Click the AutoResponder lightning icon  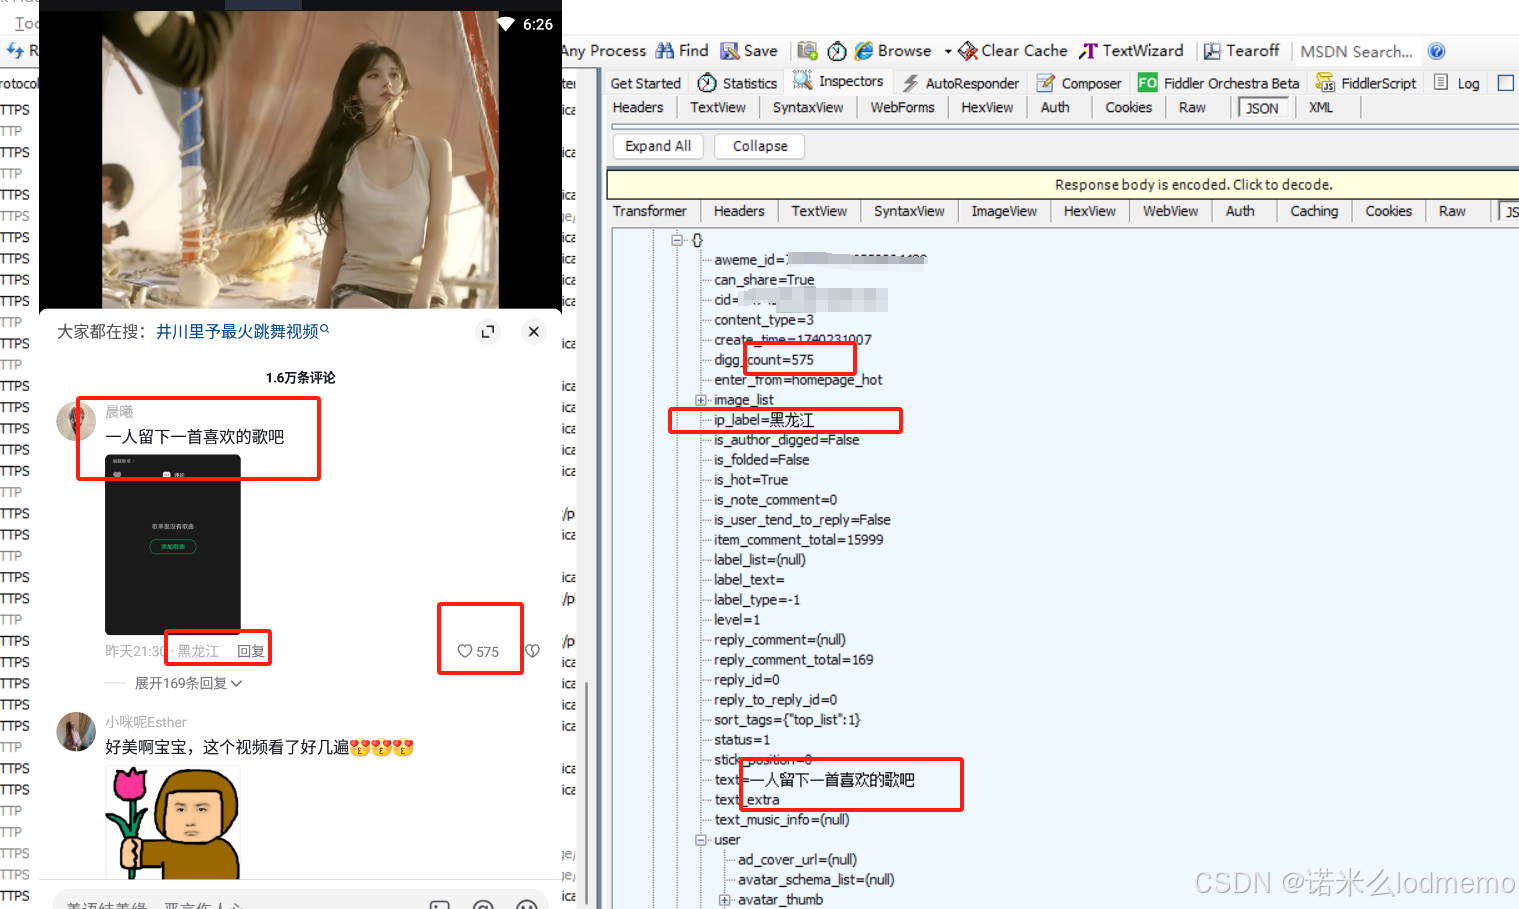pos(910,83)
